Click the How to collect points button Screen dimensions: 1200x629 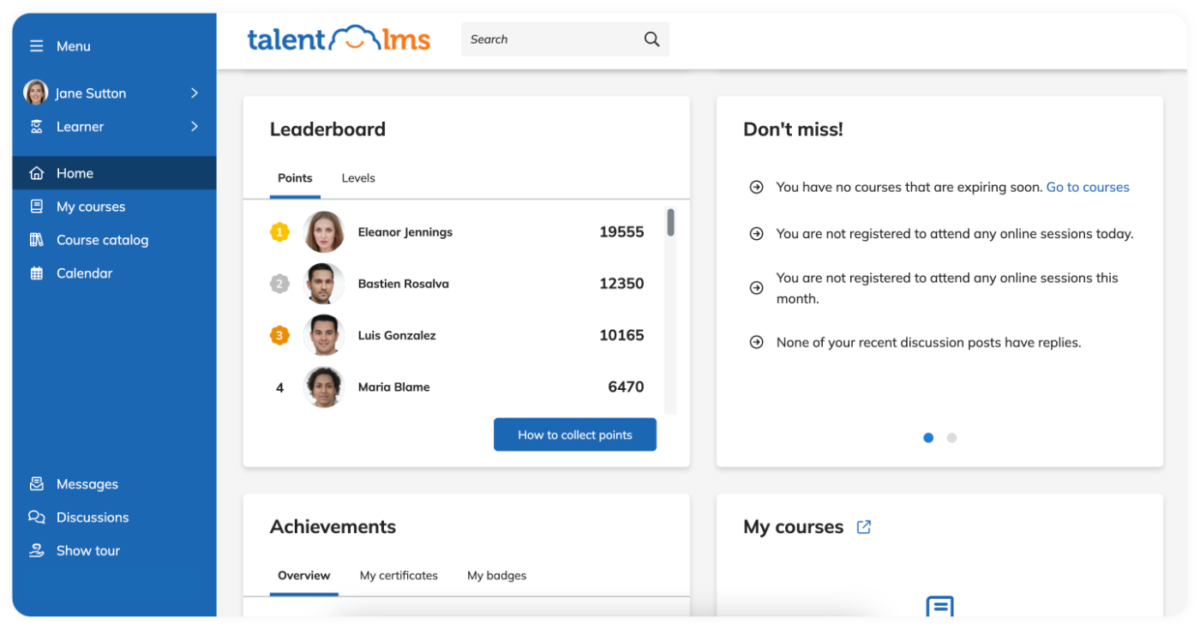pyautogui.click(x=574, y=434)
